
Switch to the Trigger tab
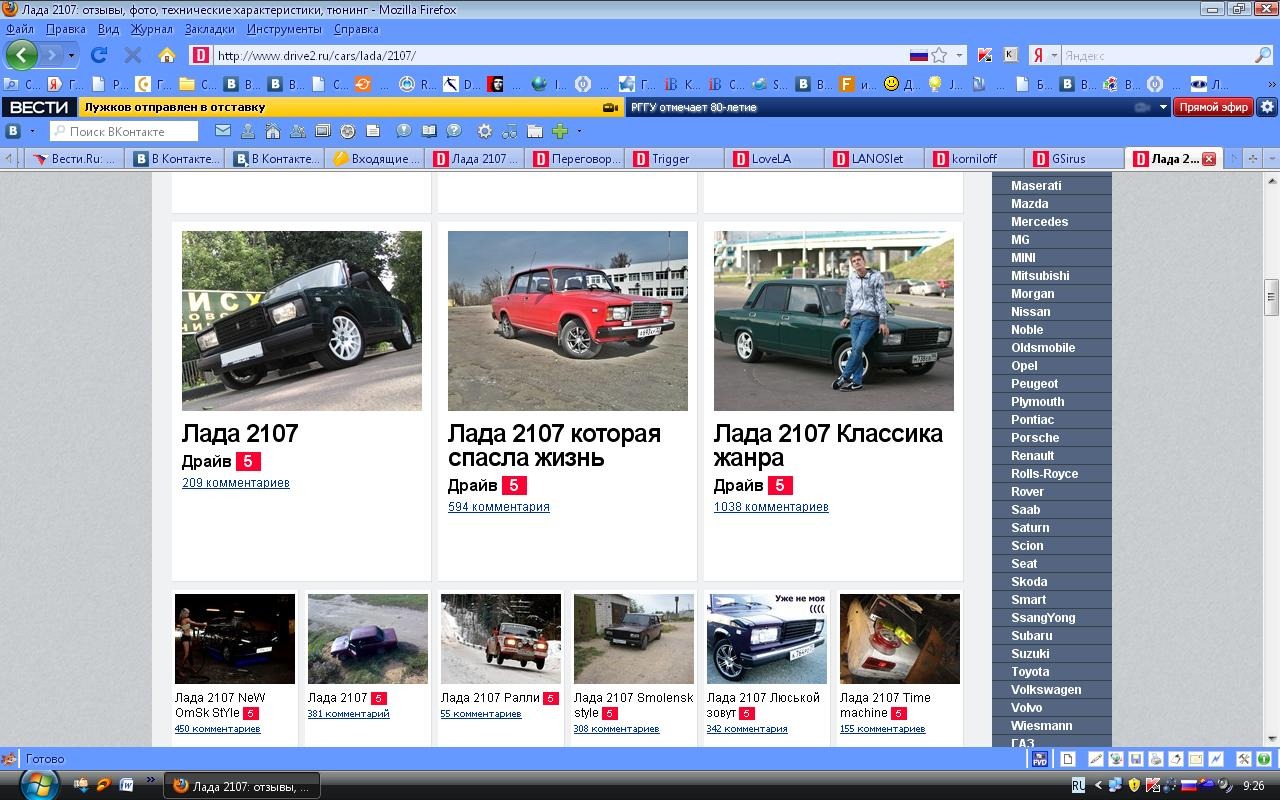point(673,158)
